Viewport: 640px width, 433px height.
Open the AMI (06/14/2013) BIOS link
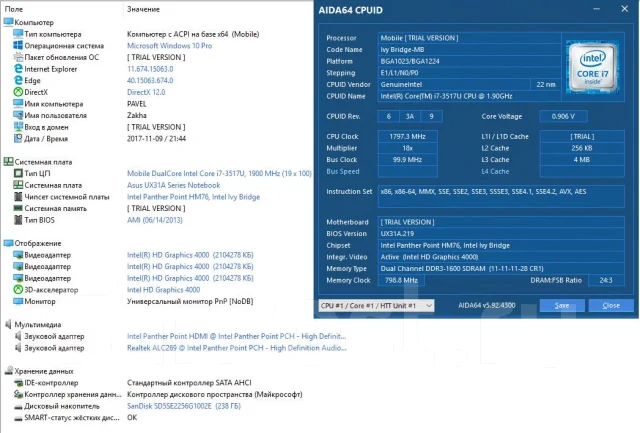[x=155, y=220]
